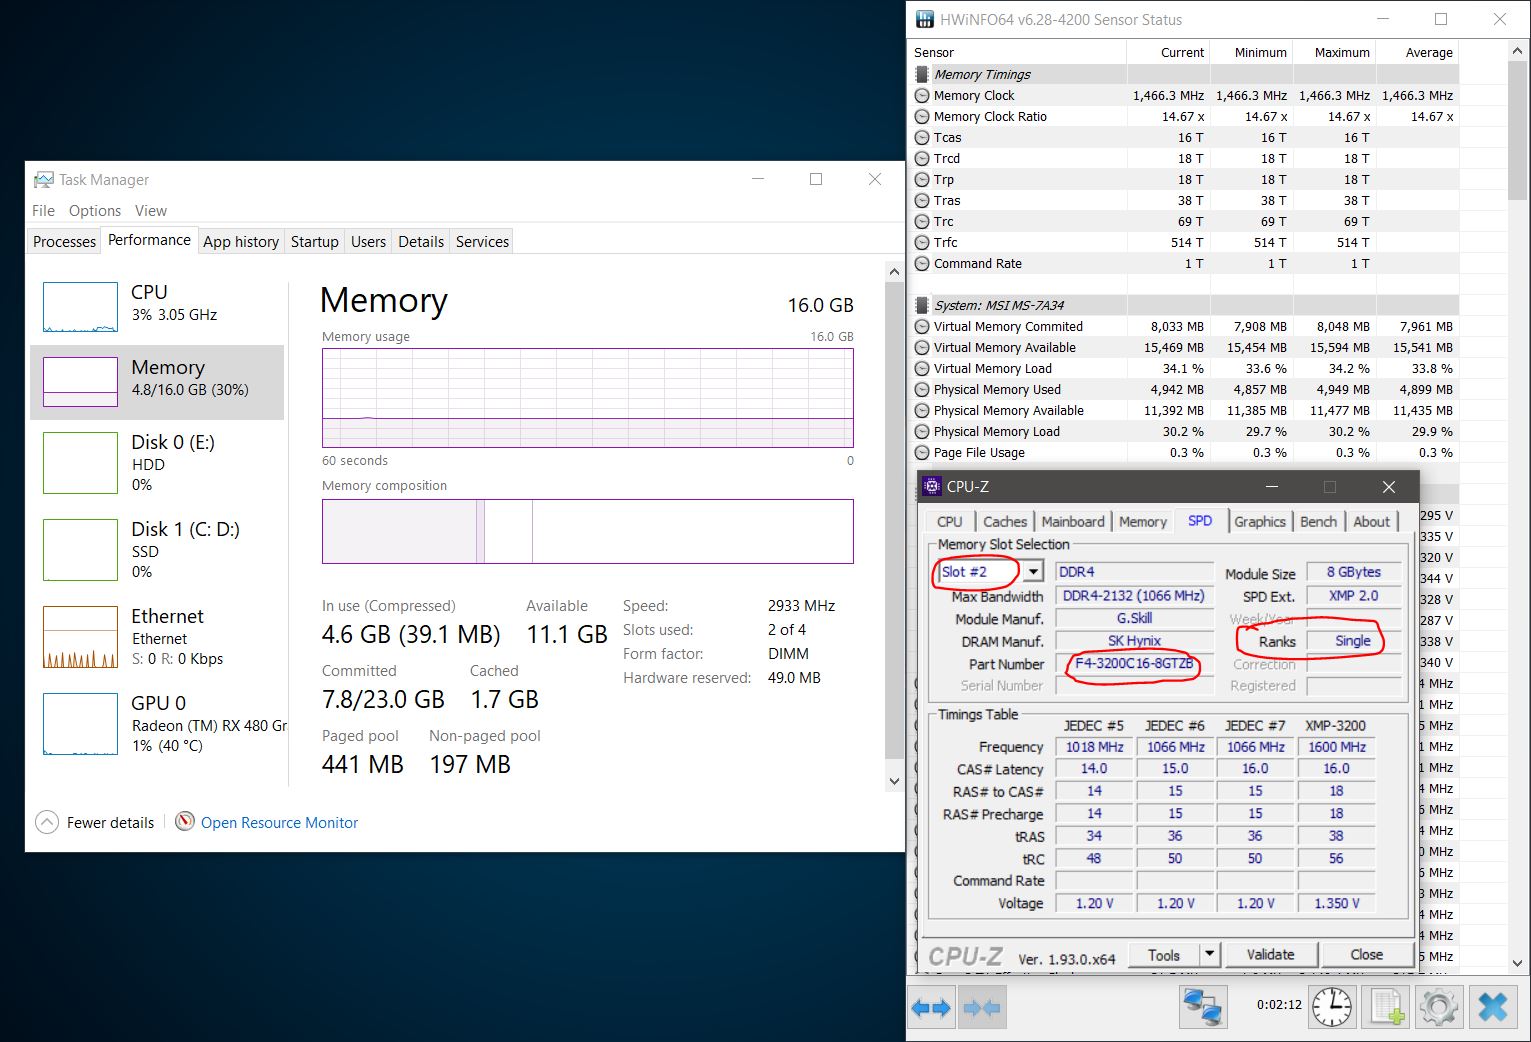Open the CPU tab in CPU-Z
1531x1042 pixels.
(x=949, y=522)
